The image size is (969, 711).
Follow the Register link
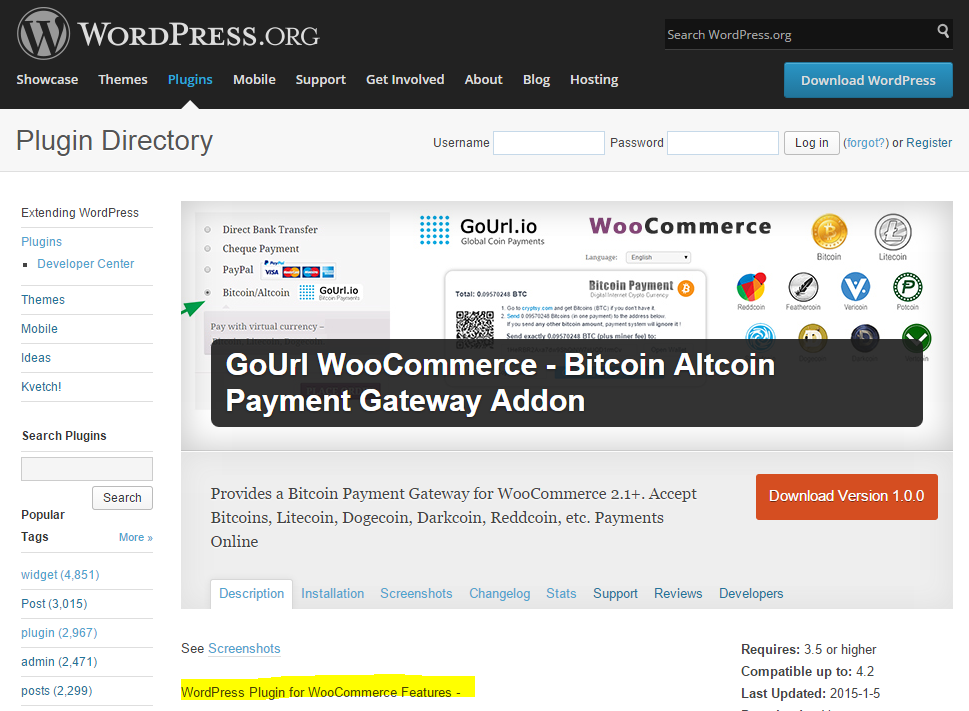[929, 143]
